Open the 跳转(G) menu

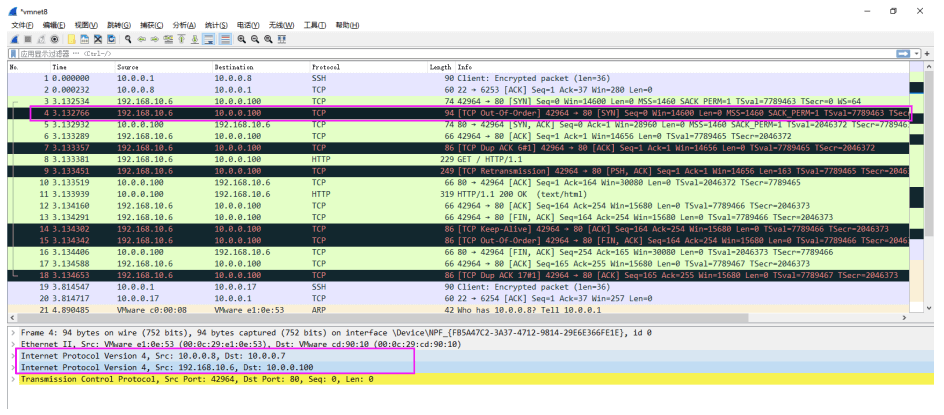click(x=119, y=25)
